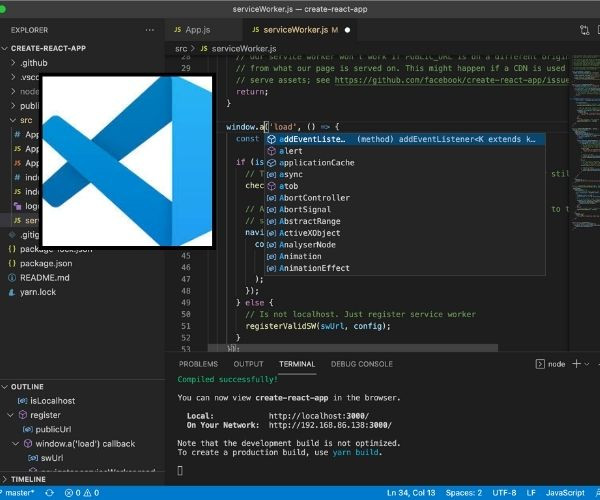
Task: Click the braces icon beside package.json
Action: click(12, 263)
